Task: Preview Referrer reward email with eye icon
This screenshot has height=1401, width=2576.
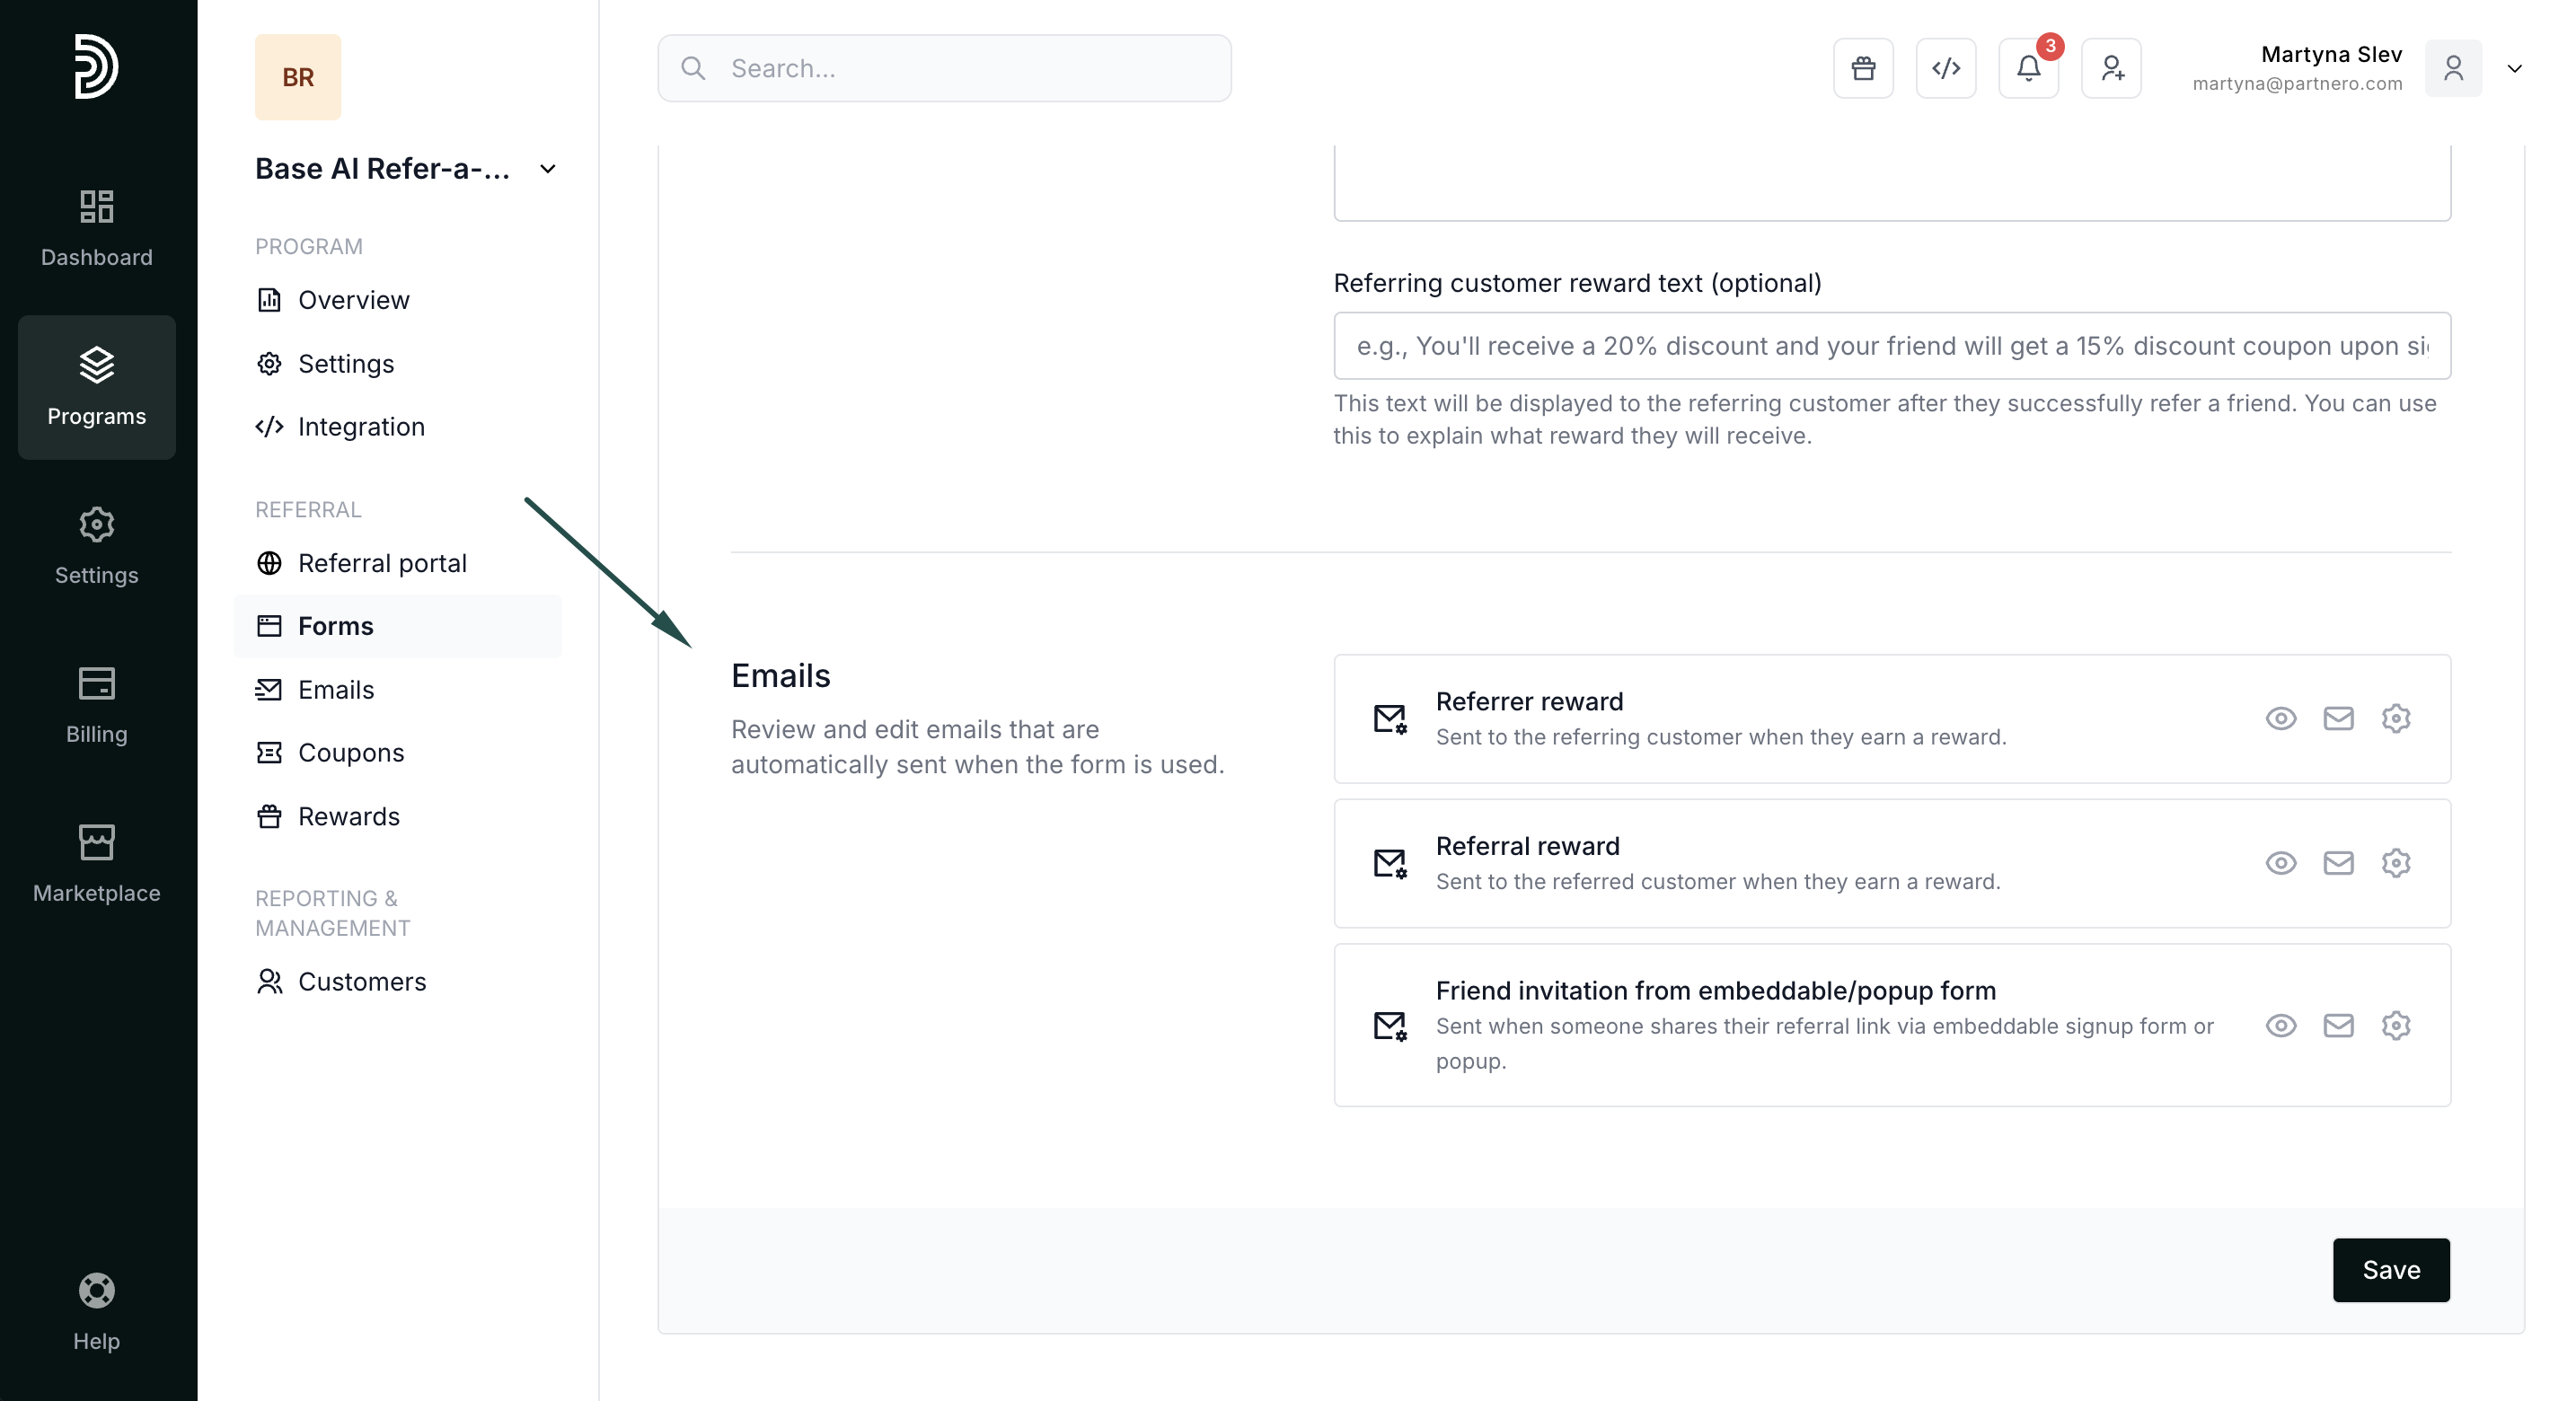Action: click(x=2280, y=718)
